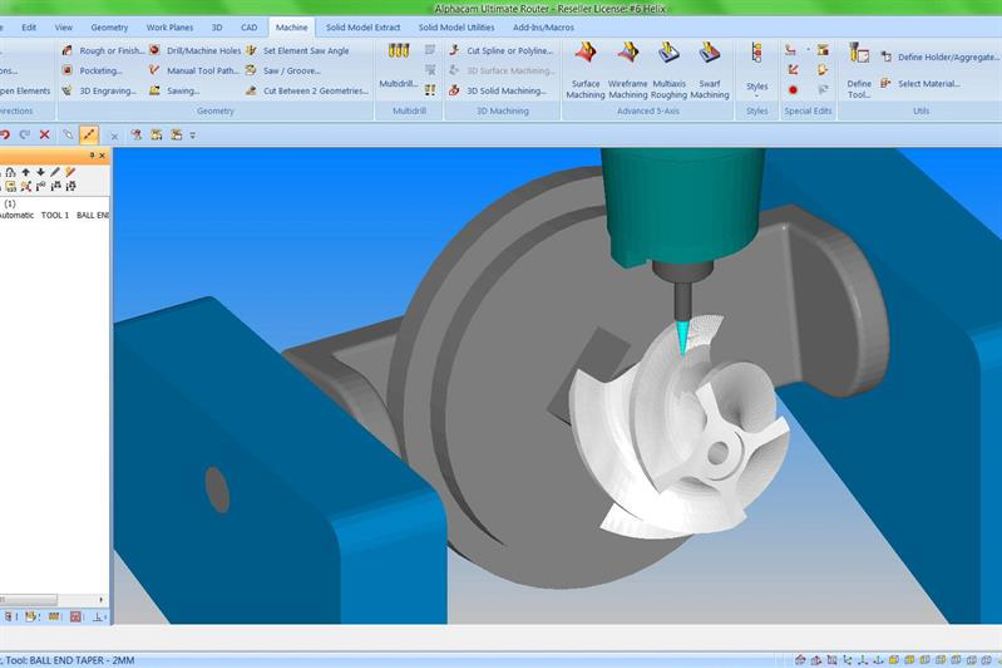Click the pencil edit icon in panel
1002x668 pixels.
(56, 173)
